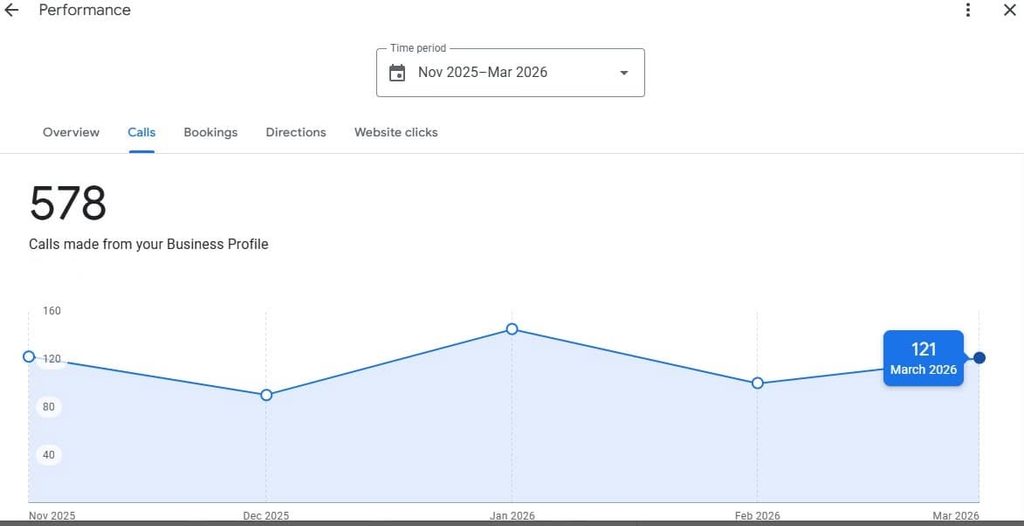Viewport: 1024px width, 526px height.
Task: Select the Calls tab
Action: click(x=142, y=132)
